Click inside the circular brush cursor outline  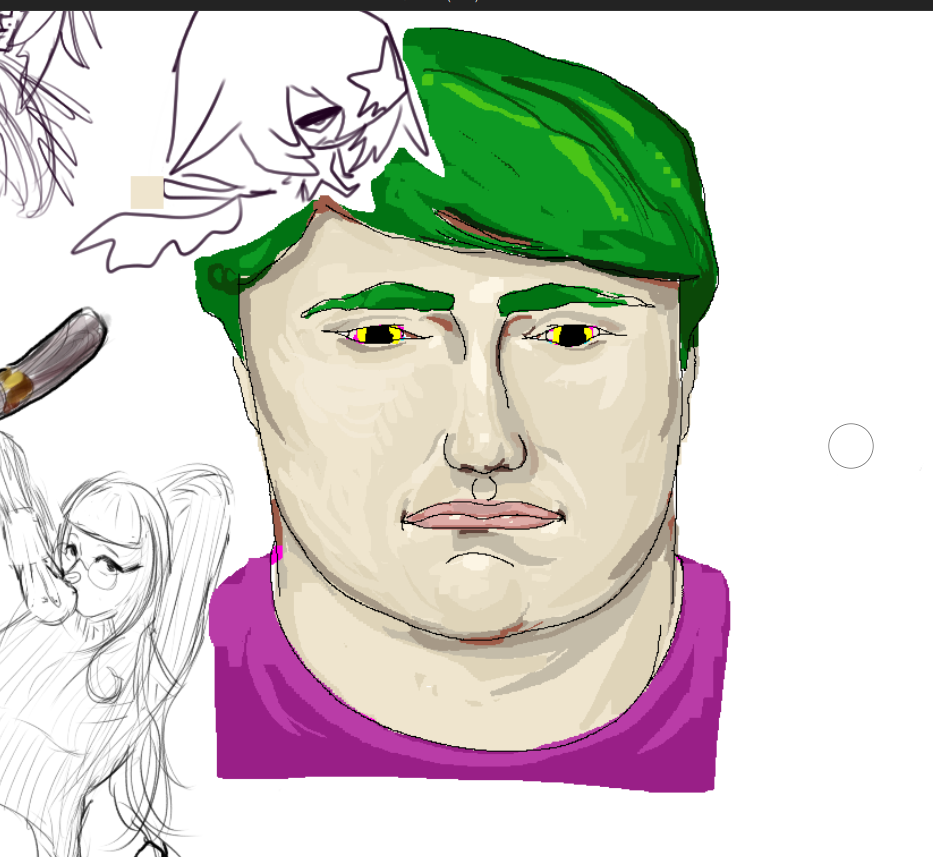851,446
